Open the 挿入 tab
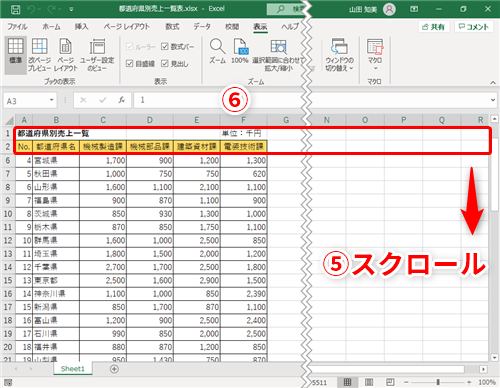The image size is (500, 388). 81,27
